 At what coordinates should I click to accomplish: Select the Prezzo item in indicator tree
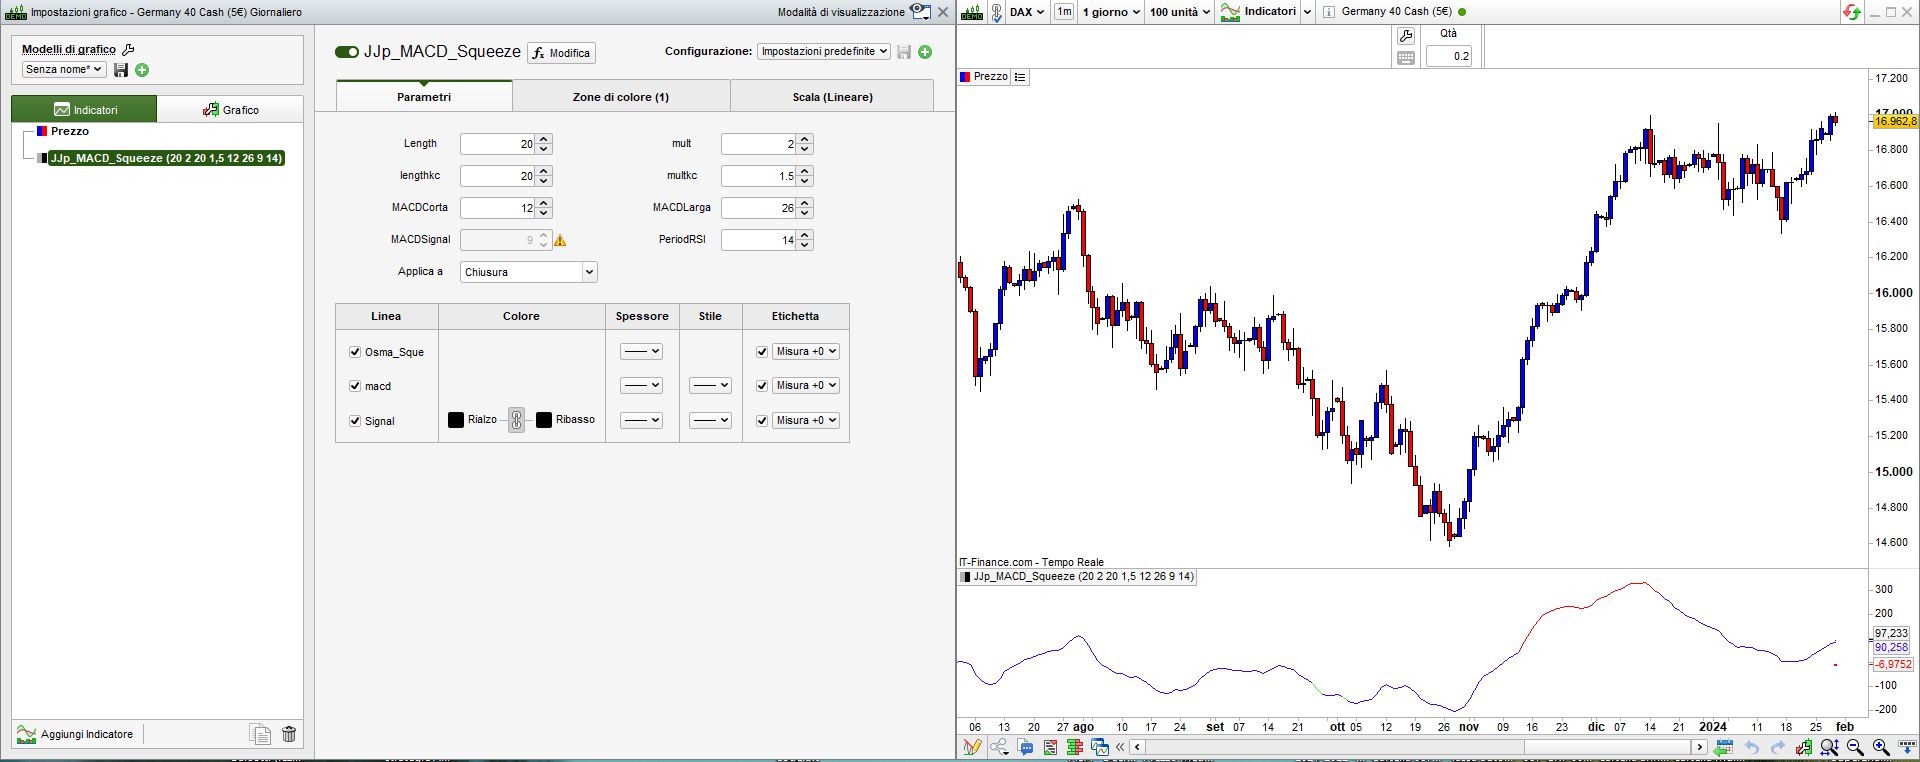pyautogui.click(x=70, y=131)
